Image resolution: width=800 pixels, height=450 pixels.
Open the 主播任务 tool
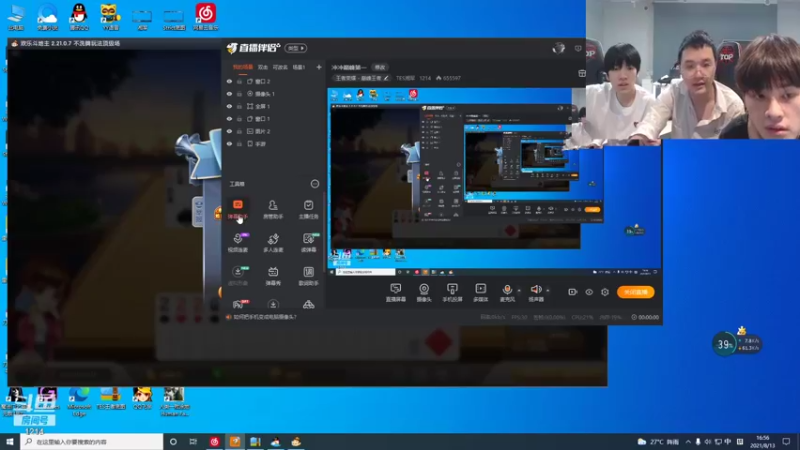308,209
